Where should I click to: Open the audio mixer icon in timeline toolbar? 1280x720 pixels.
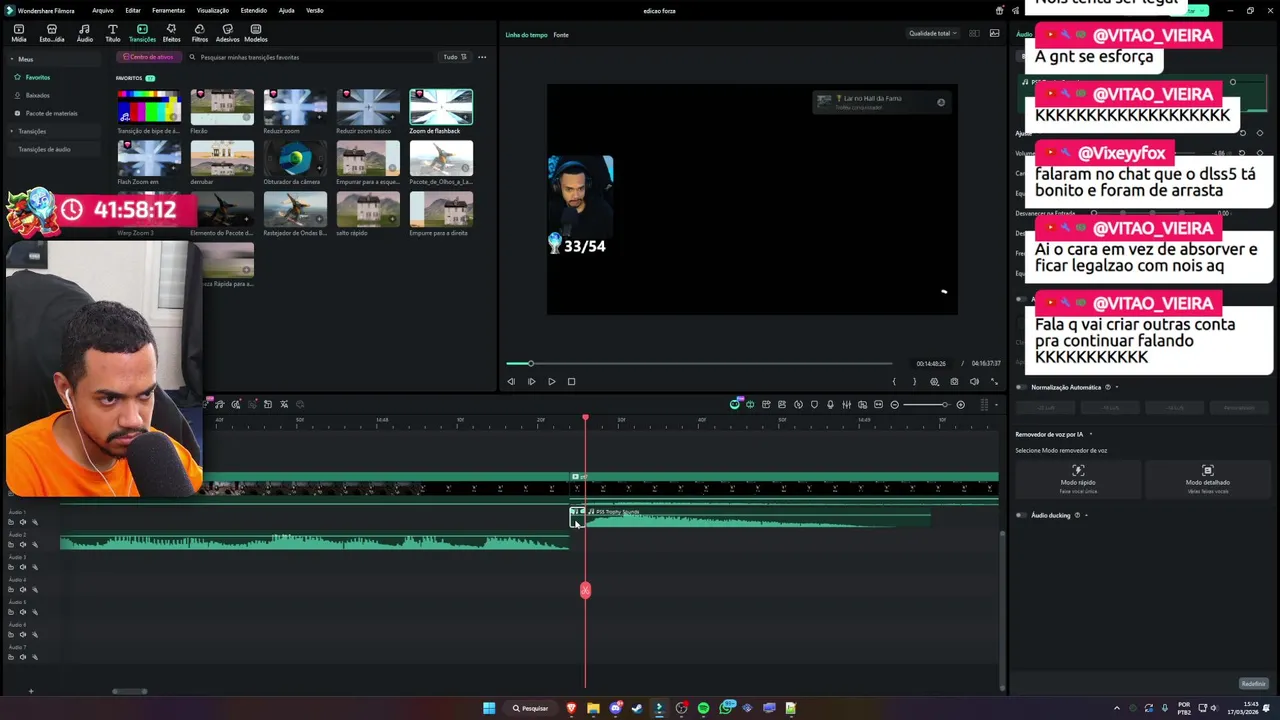pos(846,404)
